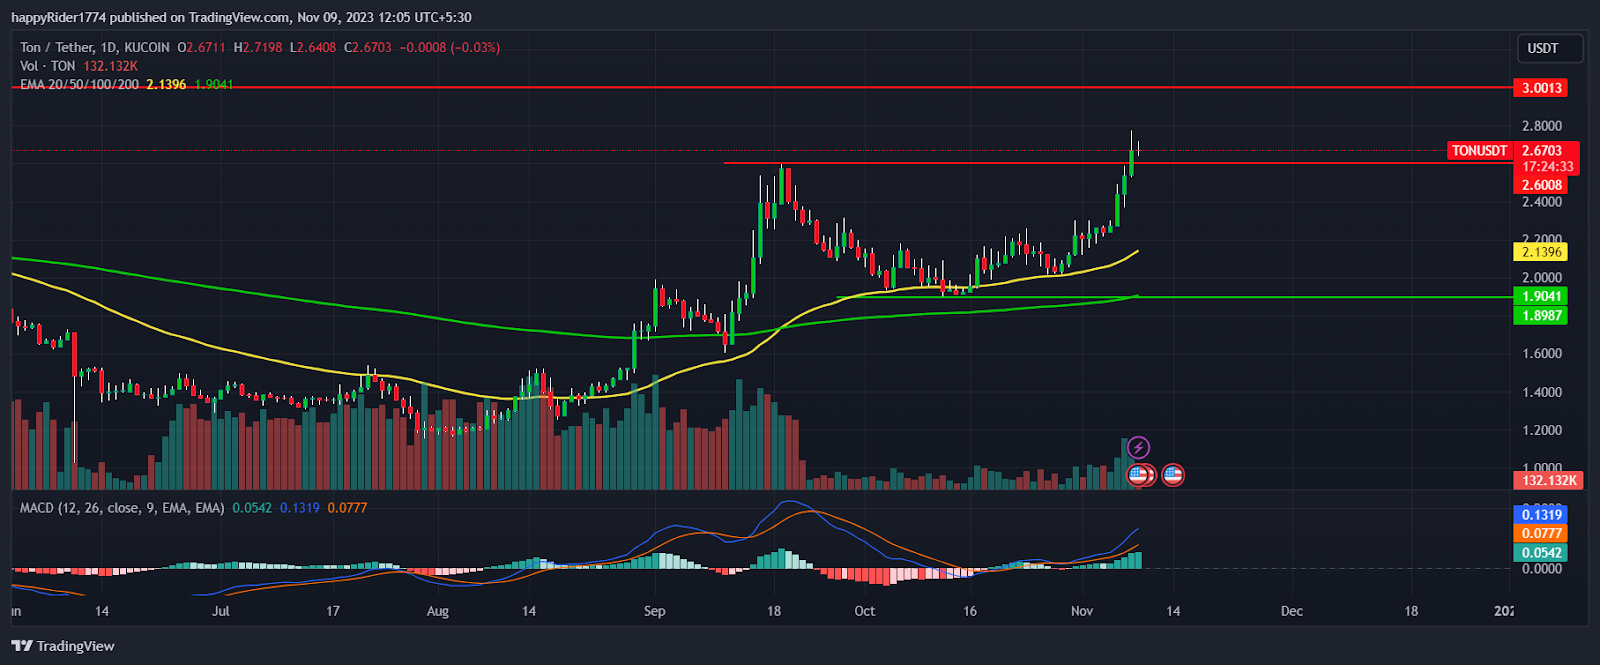Click the TONUSDT last price label

pos(1480,151)
